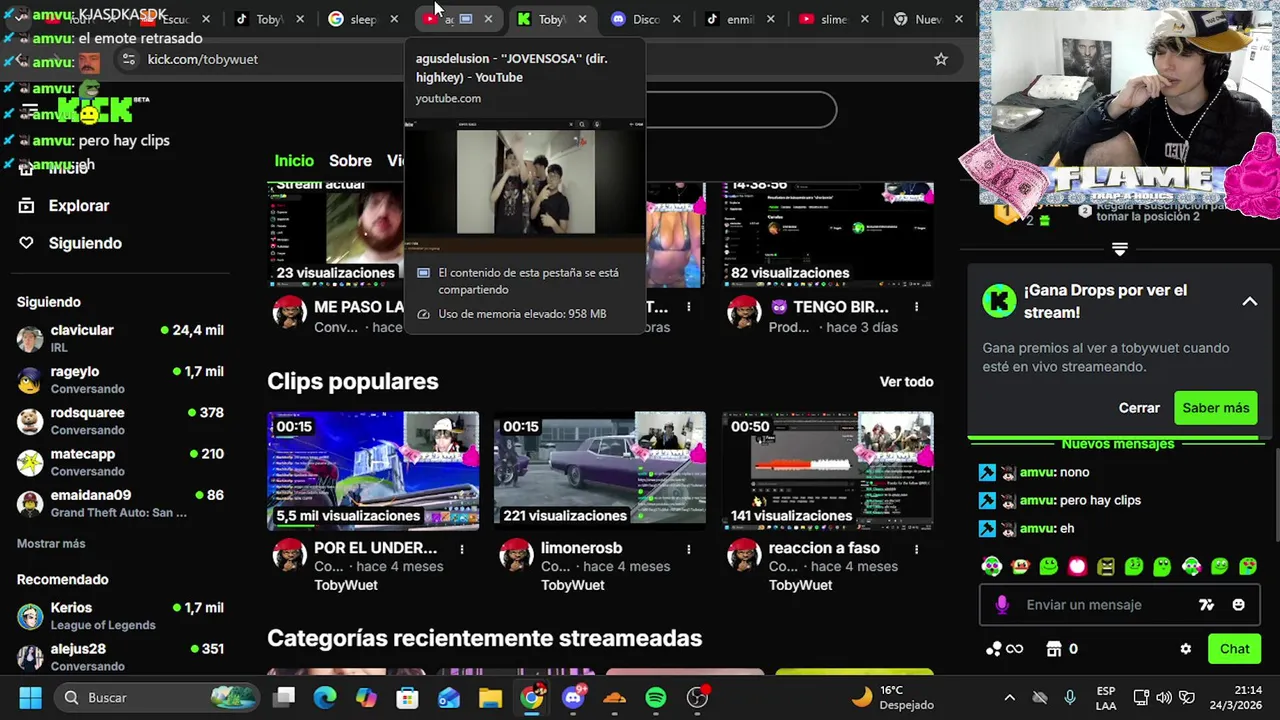Open Copilot from the taskbar

(366, 697)
